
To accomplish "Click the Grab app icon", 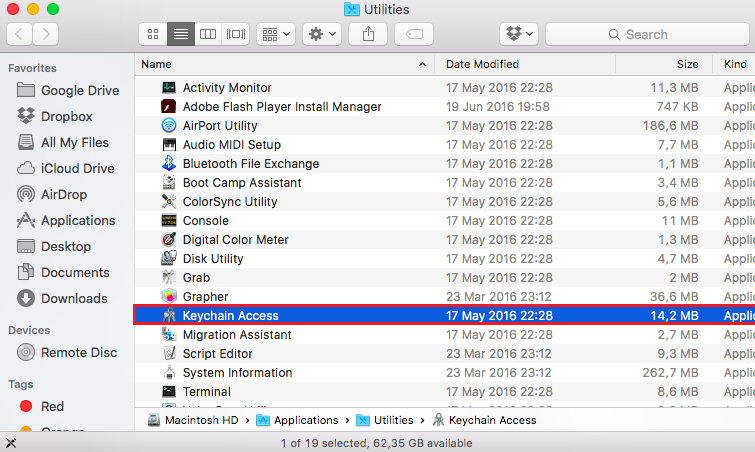I will [x=169, y=278].
